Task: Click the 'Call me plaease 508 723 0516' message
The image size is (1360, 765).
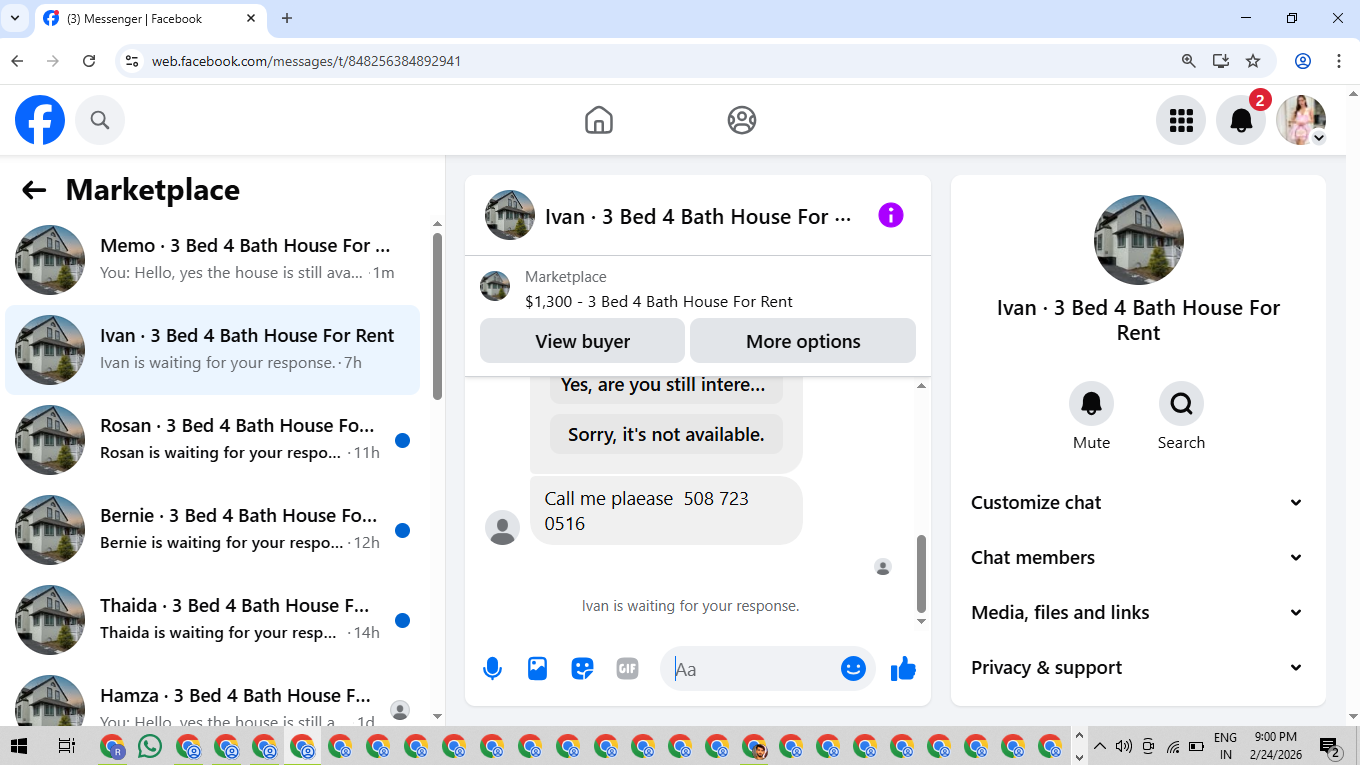Action: (666, 510)
